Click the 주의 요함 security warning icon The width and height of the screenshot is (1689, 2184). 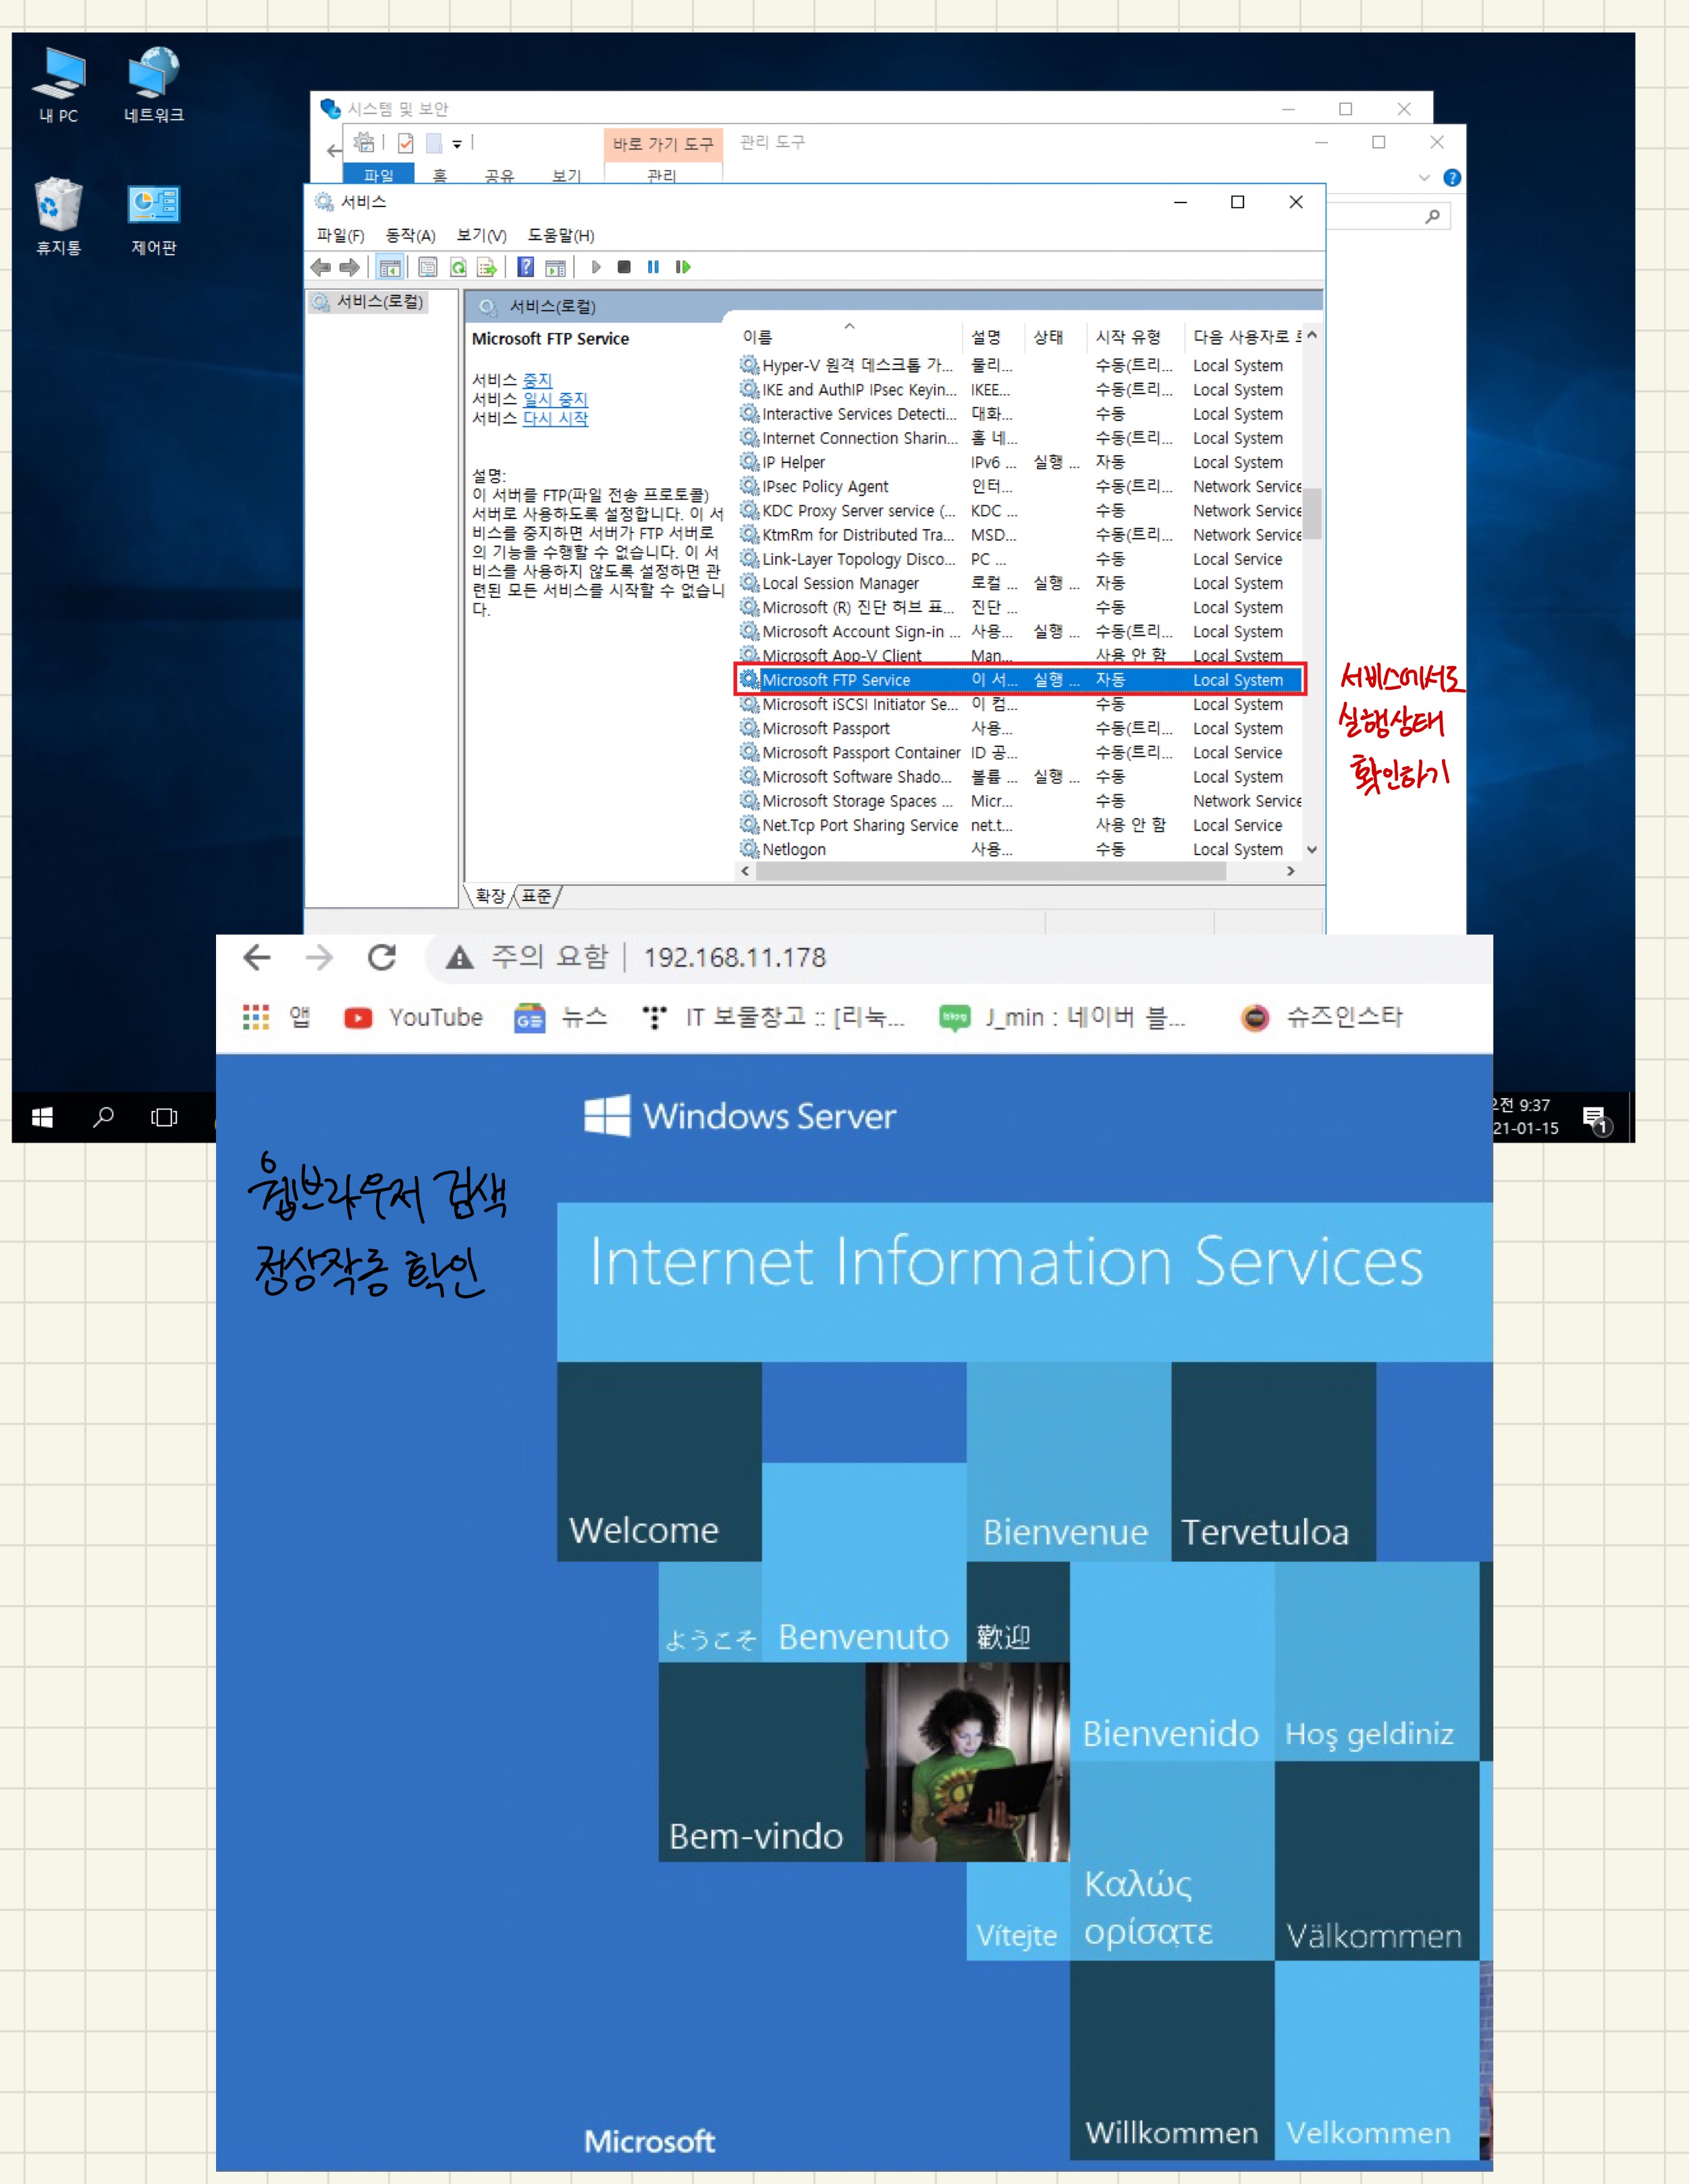click(x=459, y=958)
